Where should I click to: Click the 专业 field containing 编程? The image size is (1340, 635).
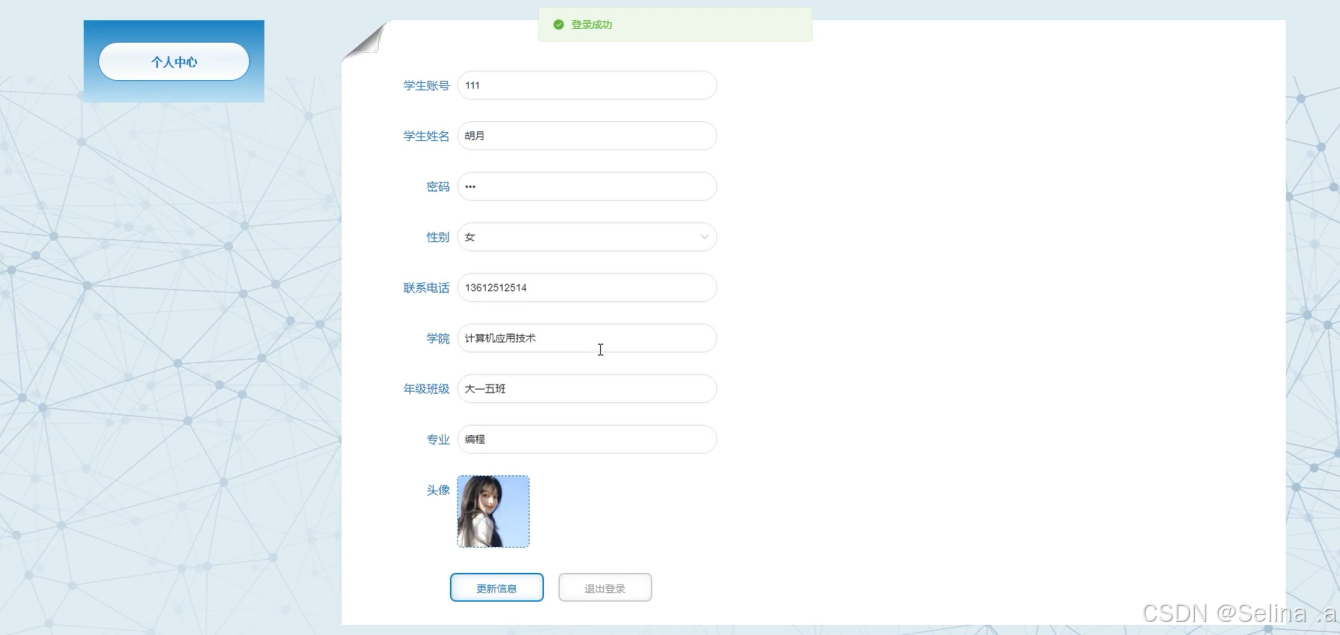[587, 439]
